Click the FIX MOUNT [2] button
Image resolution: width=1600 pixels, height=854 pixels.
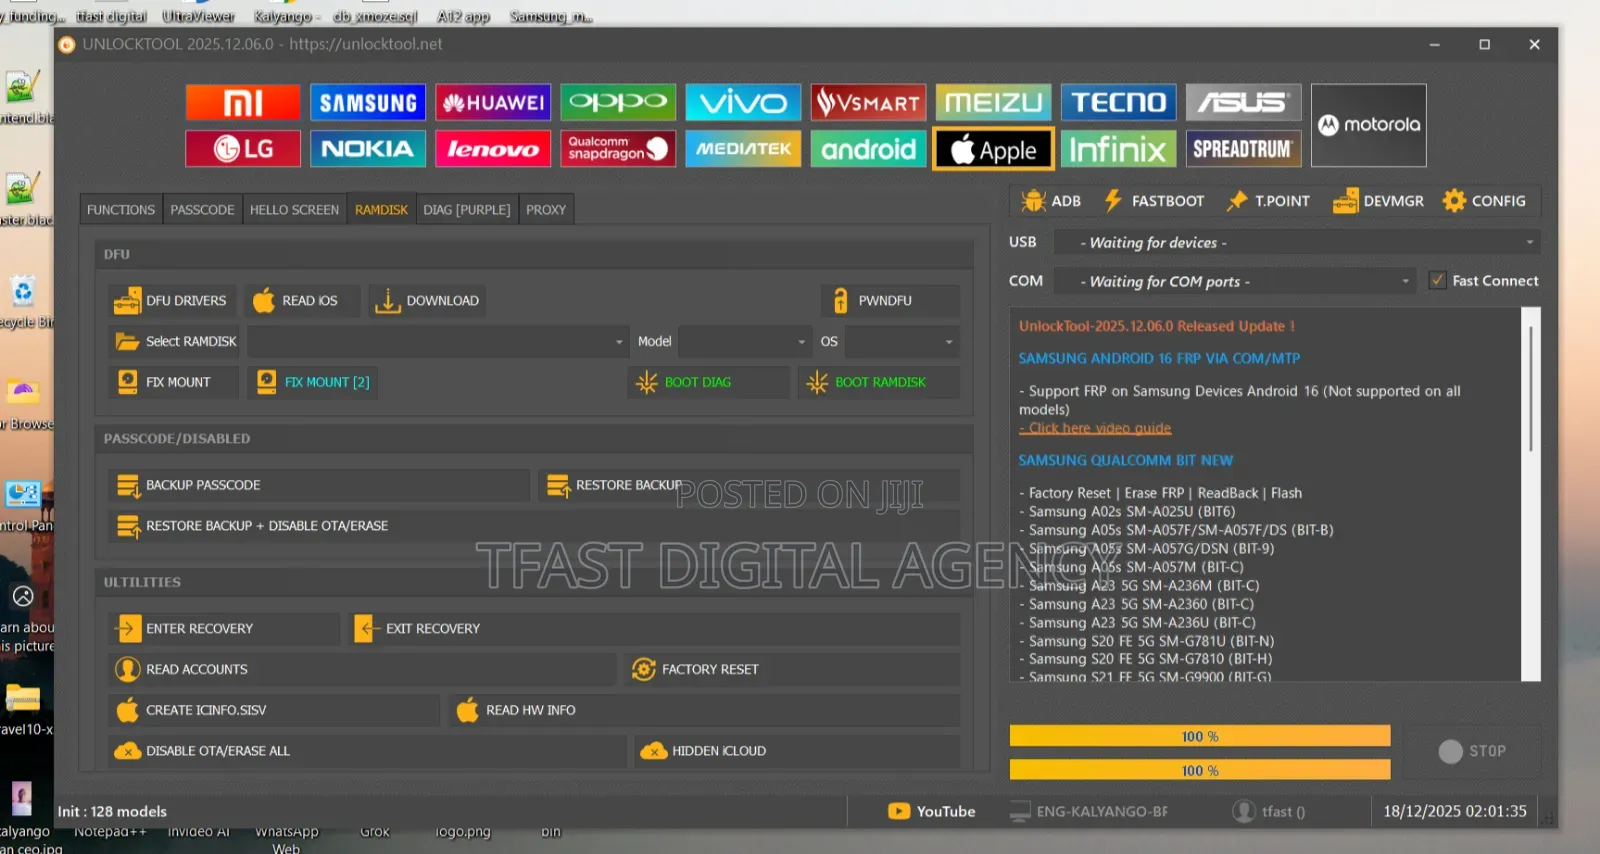[313, 382]
